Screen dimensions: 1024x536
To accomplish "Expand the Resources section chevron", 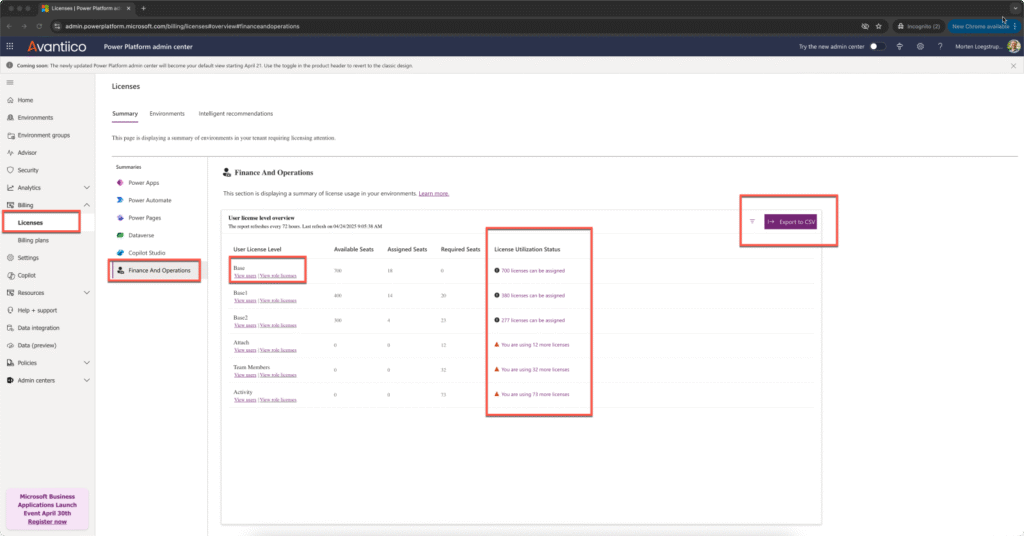I will (x=87, y=292).
